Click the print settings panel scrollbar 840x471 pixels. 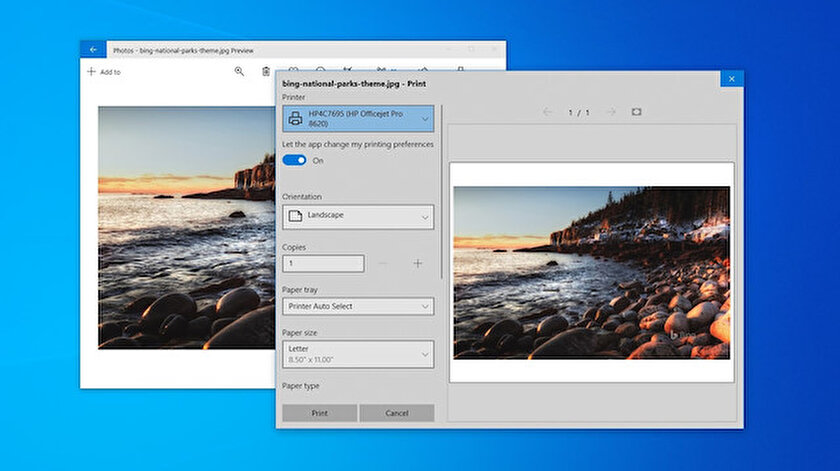click(441, 192)
